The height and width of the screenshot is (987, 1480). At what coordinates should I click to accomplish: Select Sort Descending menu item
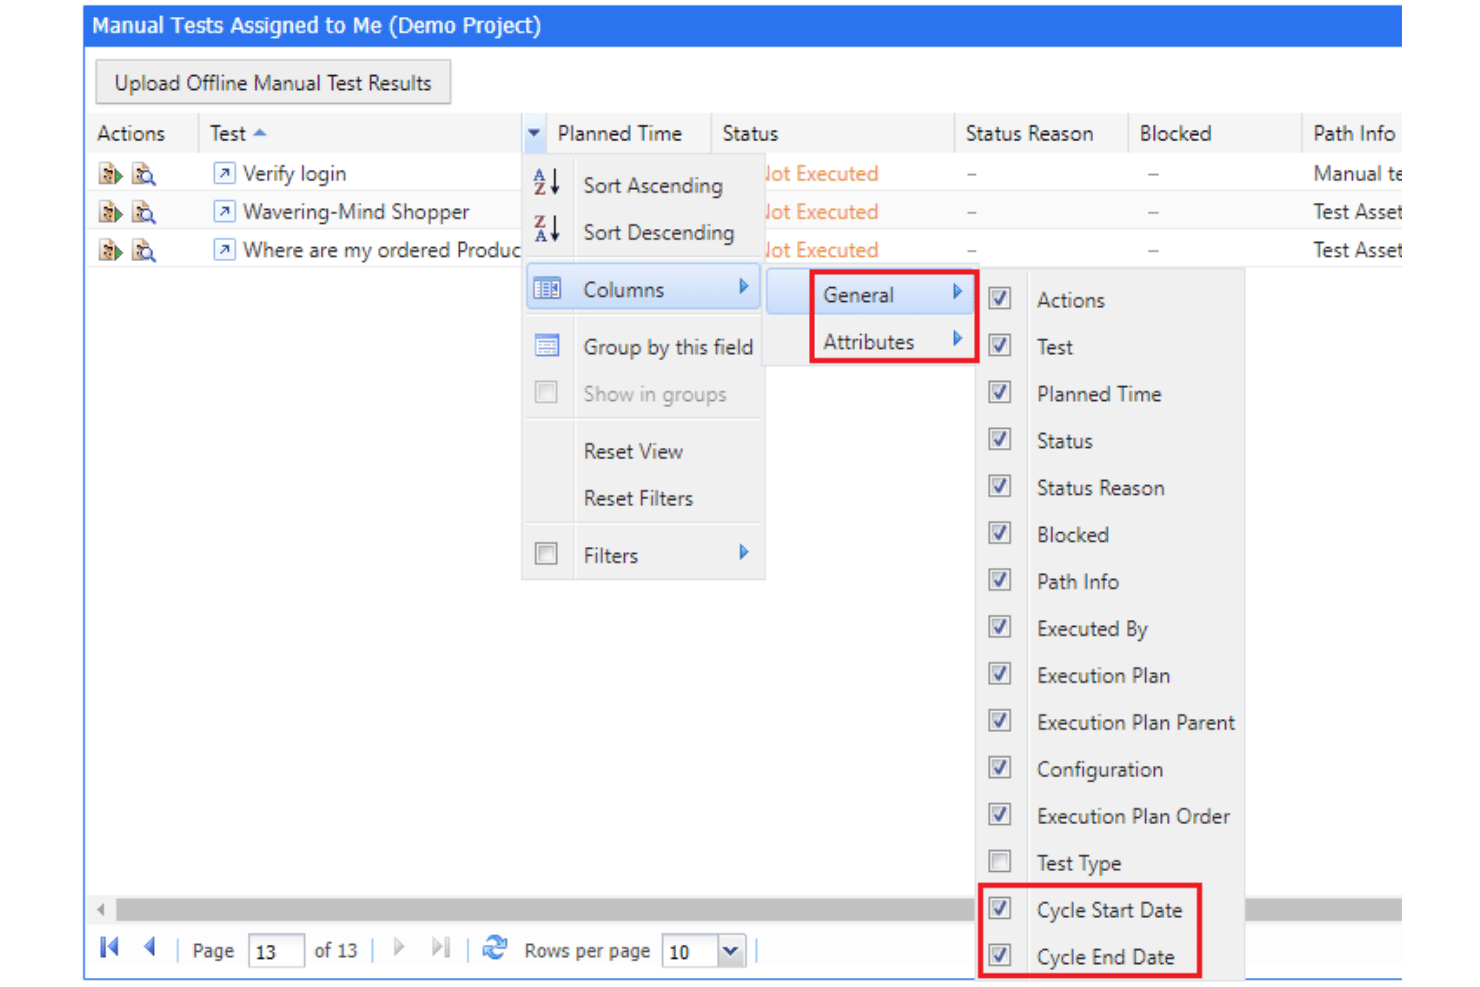click(643, 232)
